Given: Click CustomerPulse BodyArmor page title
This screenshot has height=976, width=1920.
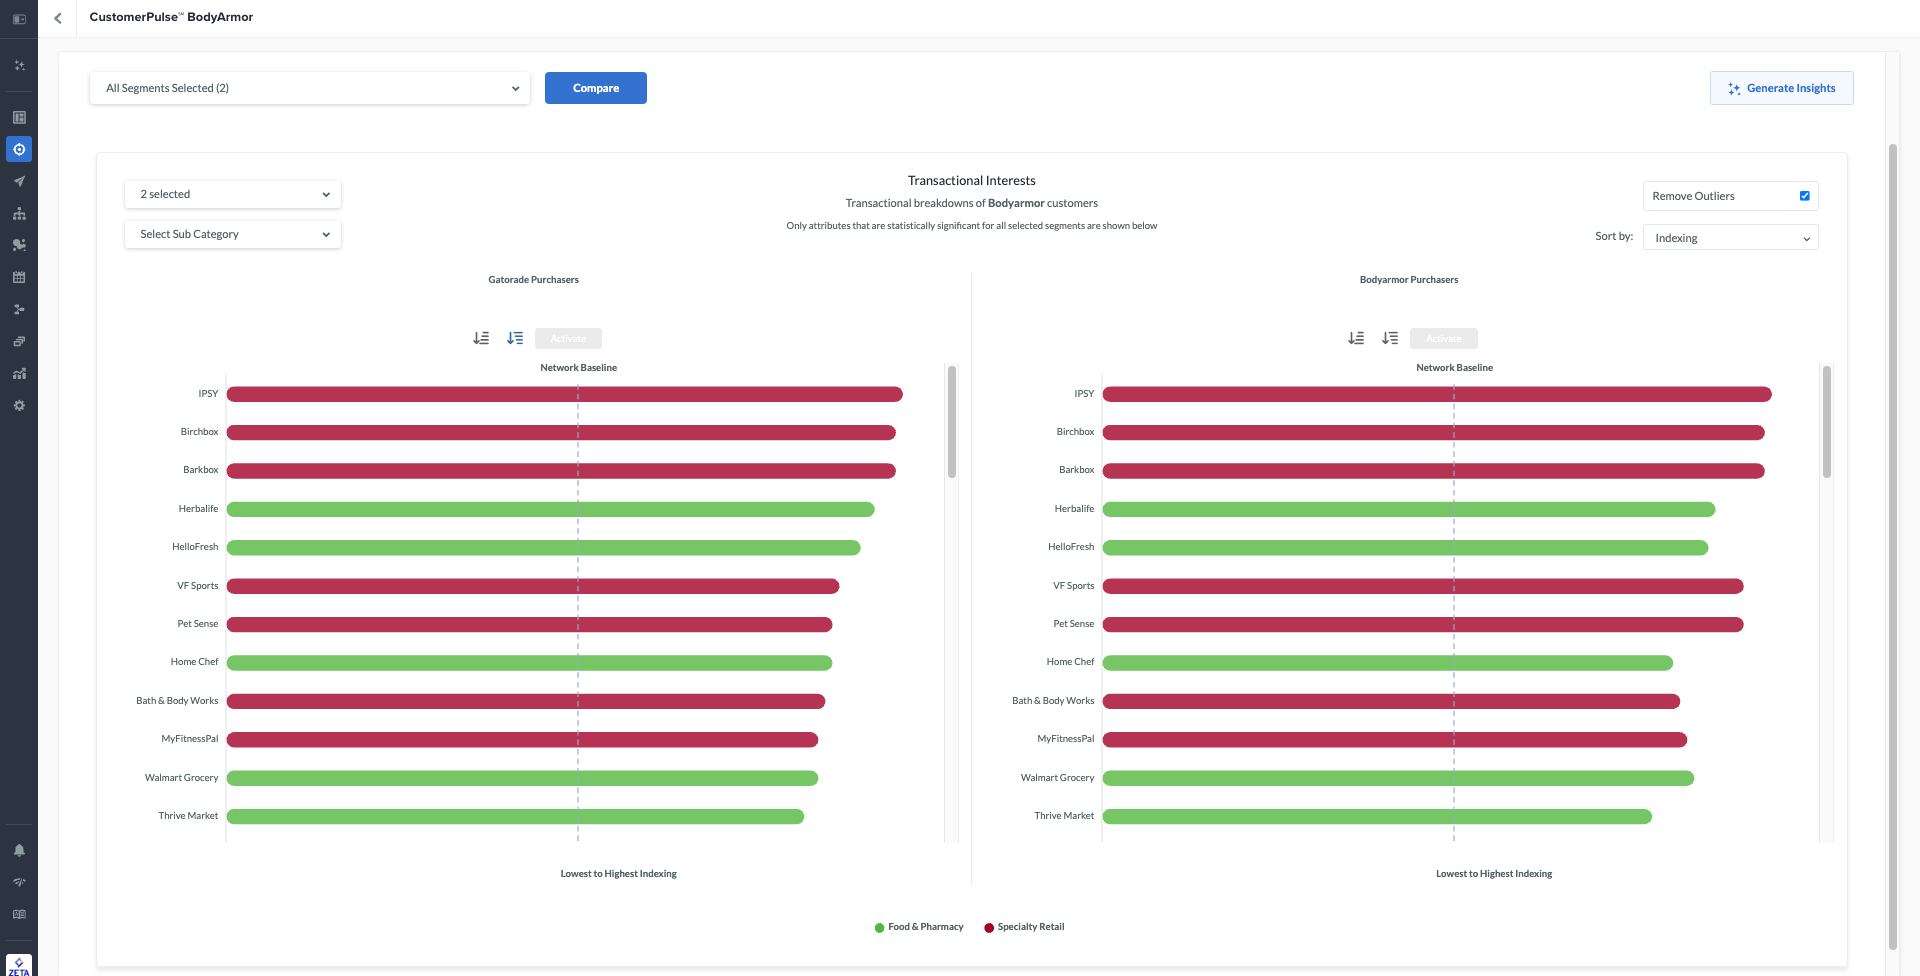Looking at the screenshot, I should pyautogui.click(x=171, y=17).
